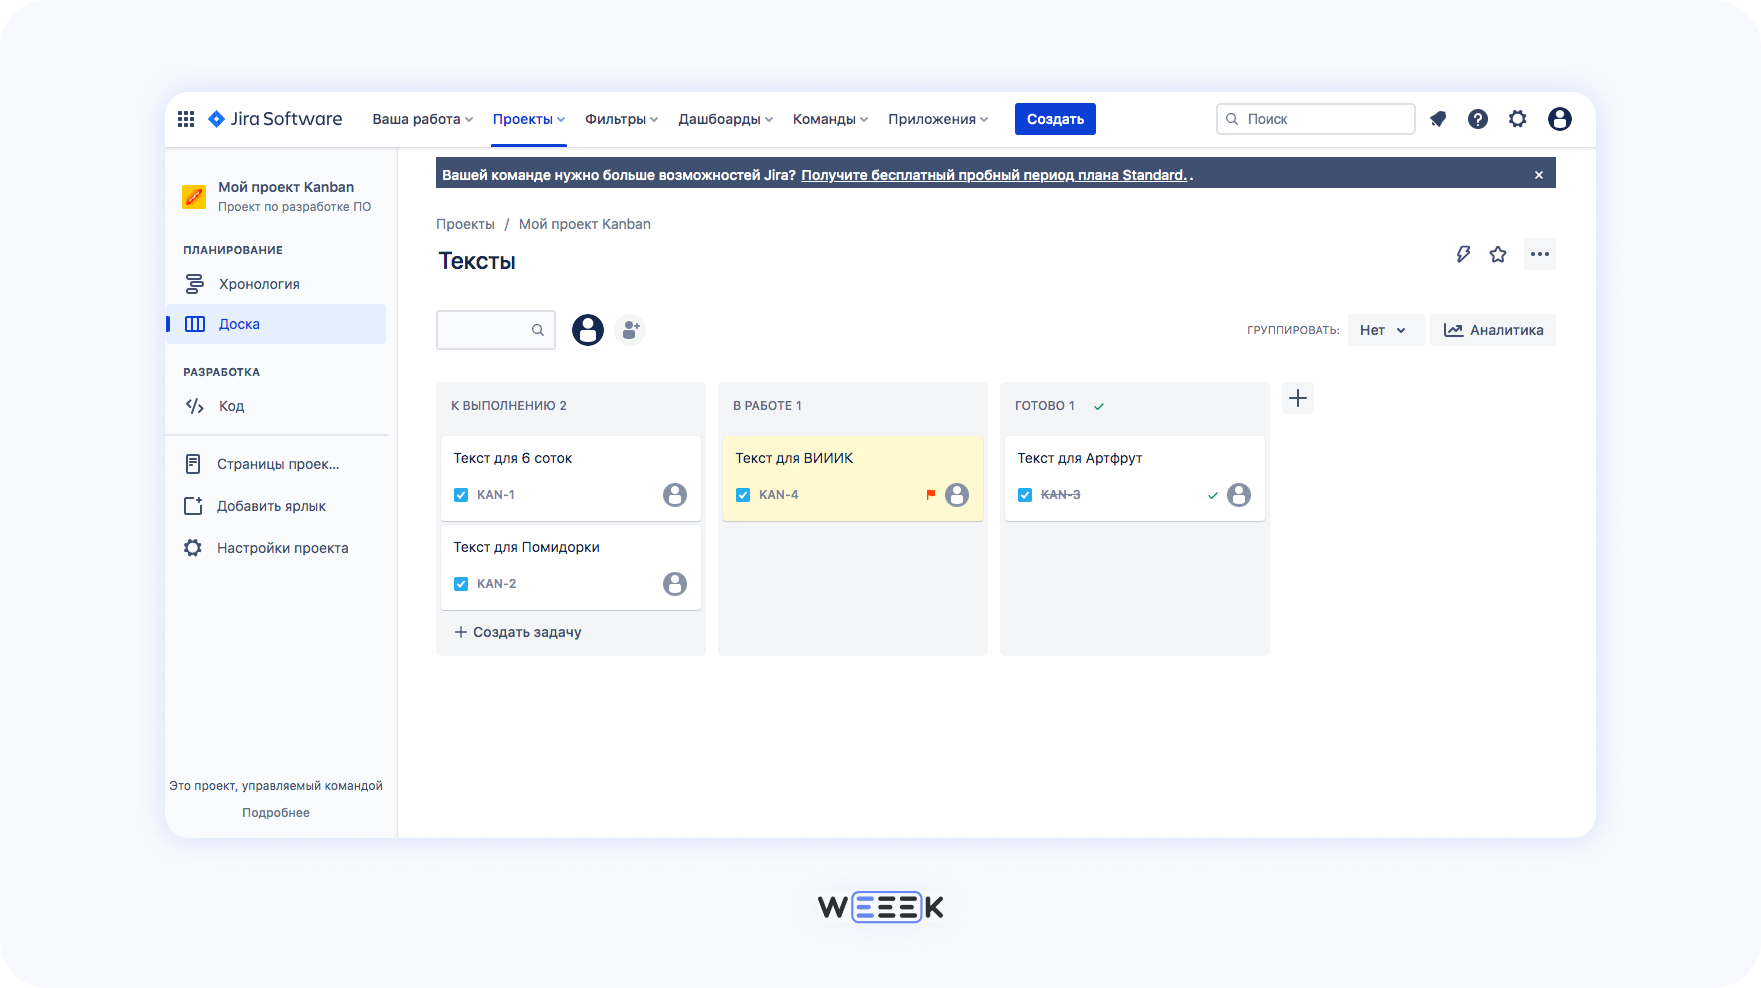This screenshot has width=1761, height=988.
Task: Expand the Фильтры dropdown
Action: point(620,118)
